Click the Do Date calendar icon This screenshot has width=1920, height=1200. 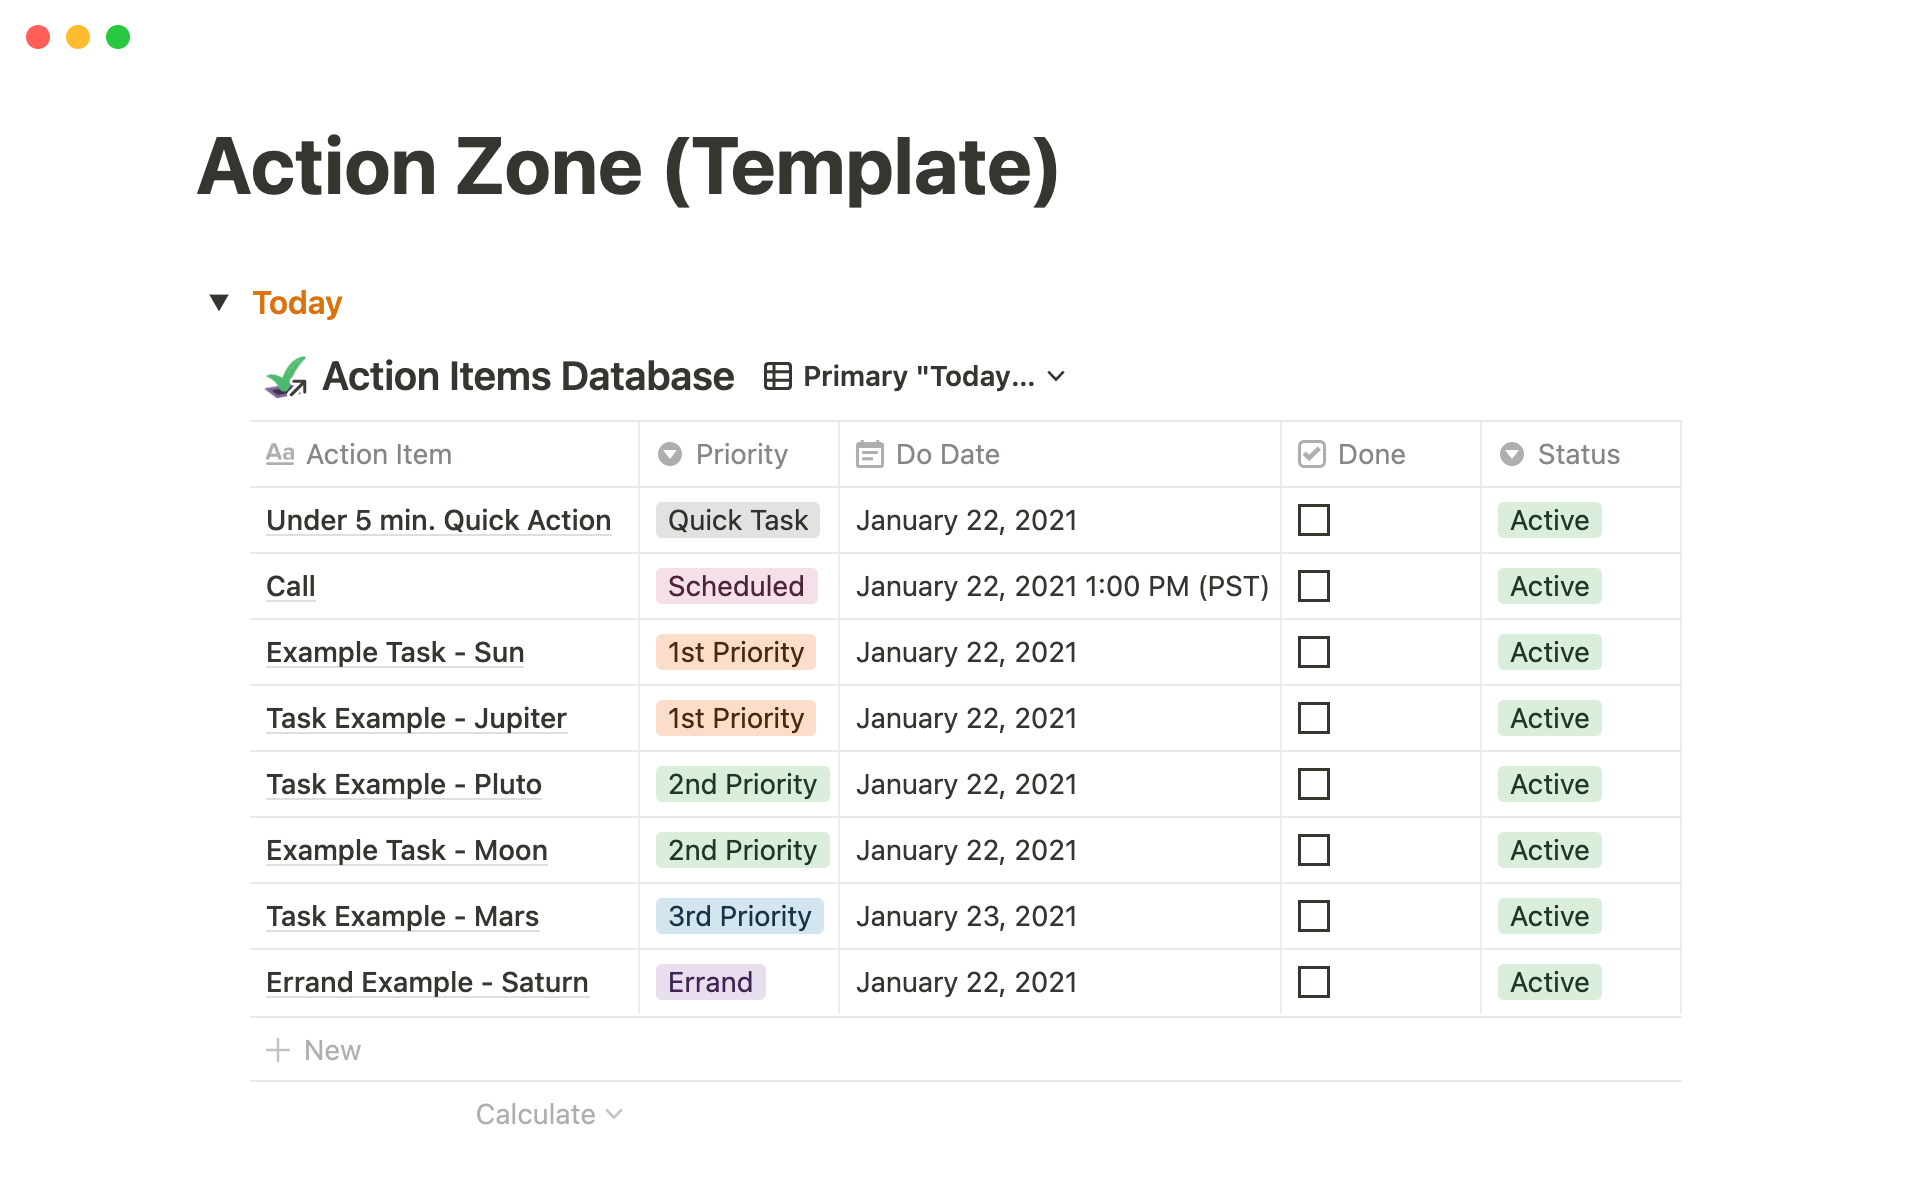[869, 454]
